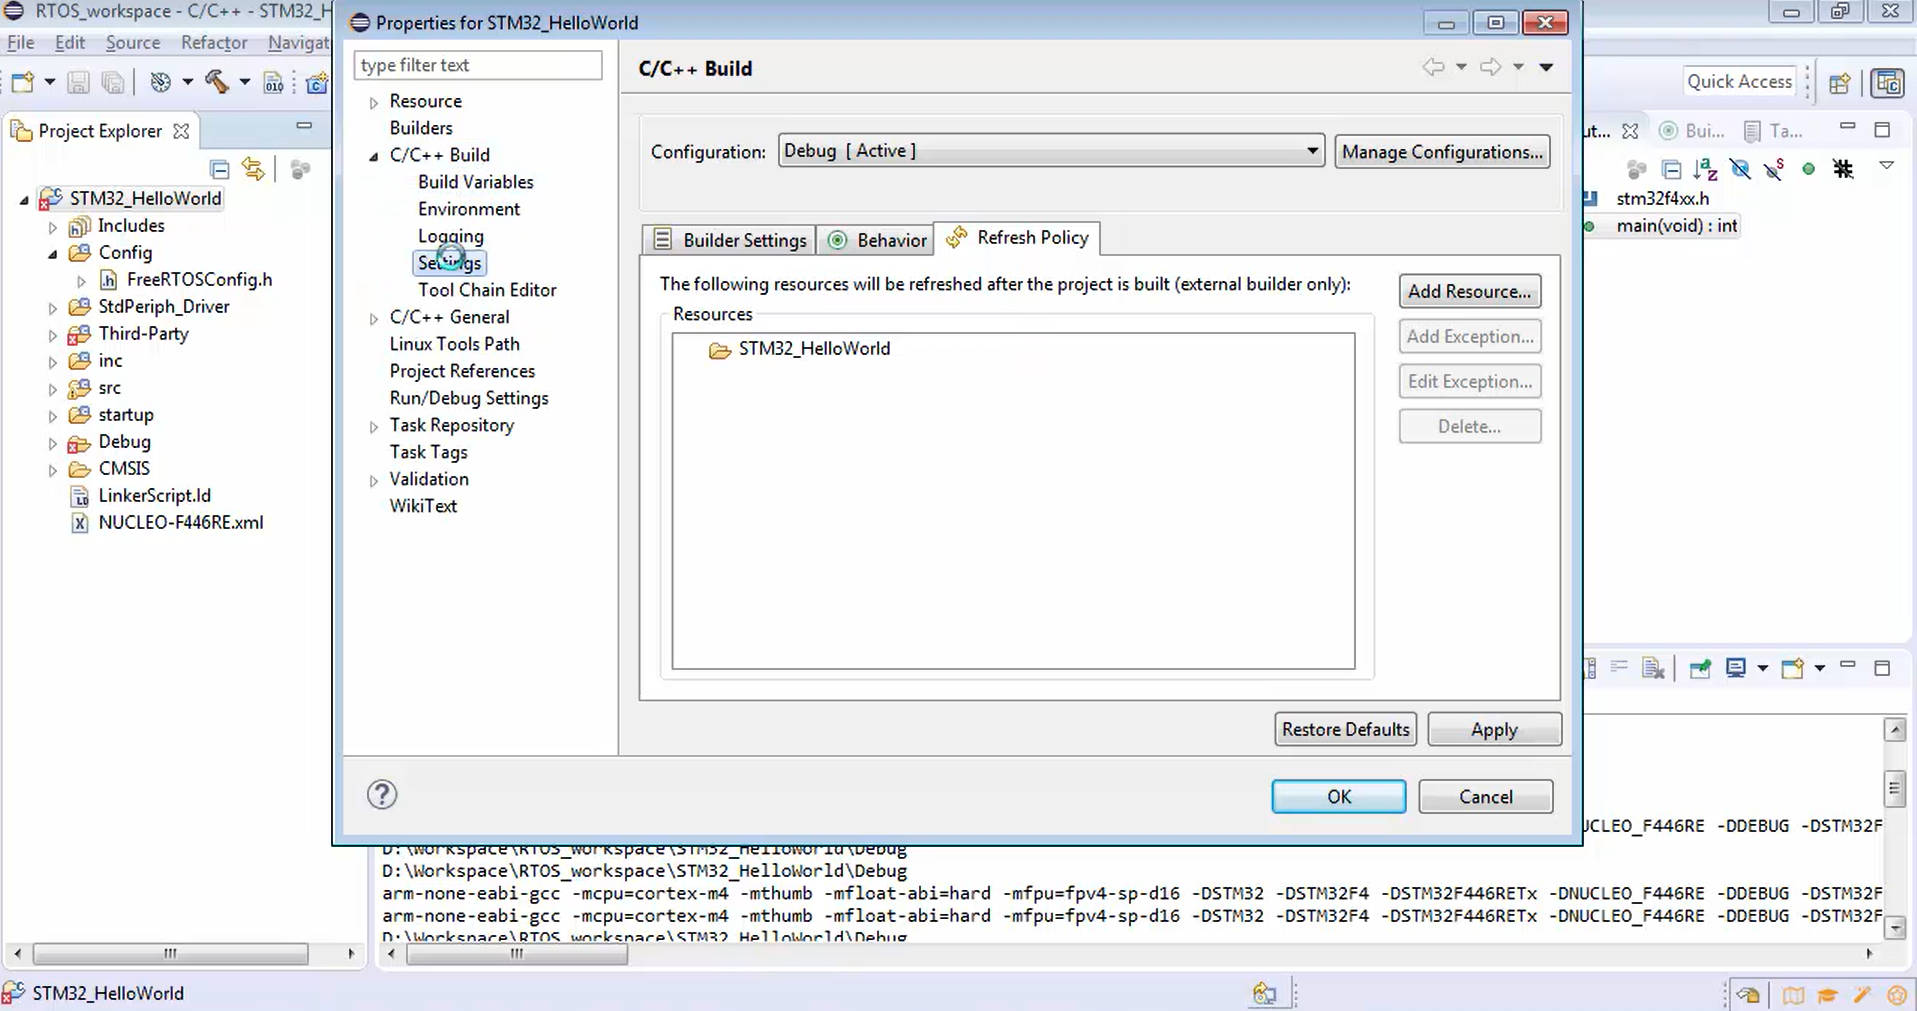Select the Refresh Policy tab

[1017, 238]
